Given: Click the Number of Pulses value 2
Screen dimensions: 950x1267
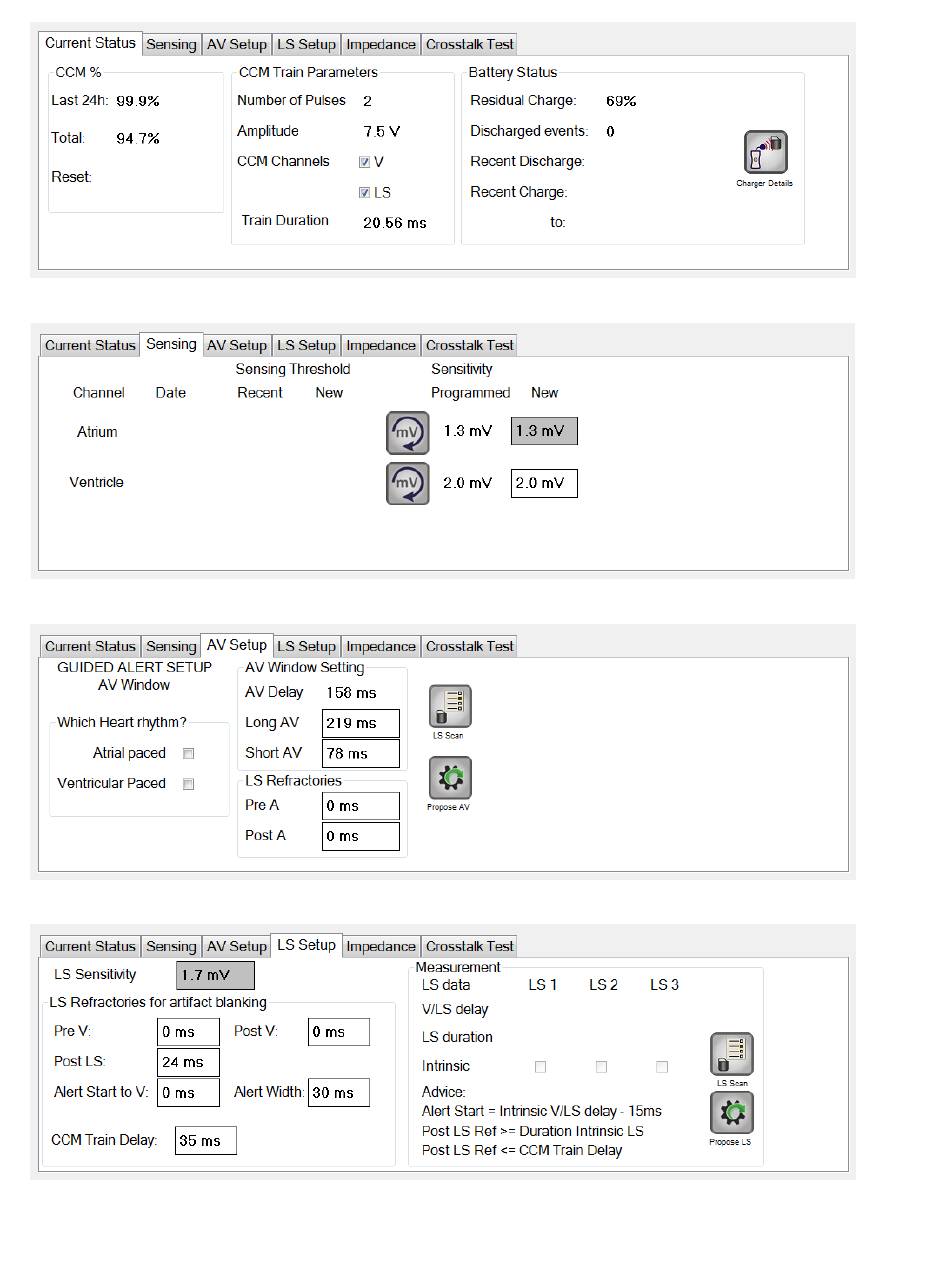Looking at the screenshot, I should (367, 101).
